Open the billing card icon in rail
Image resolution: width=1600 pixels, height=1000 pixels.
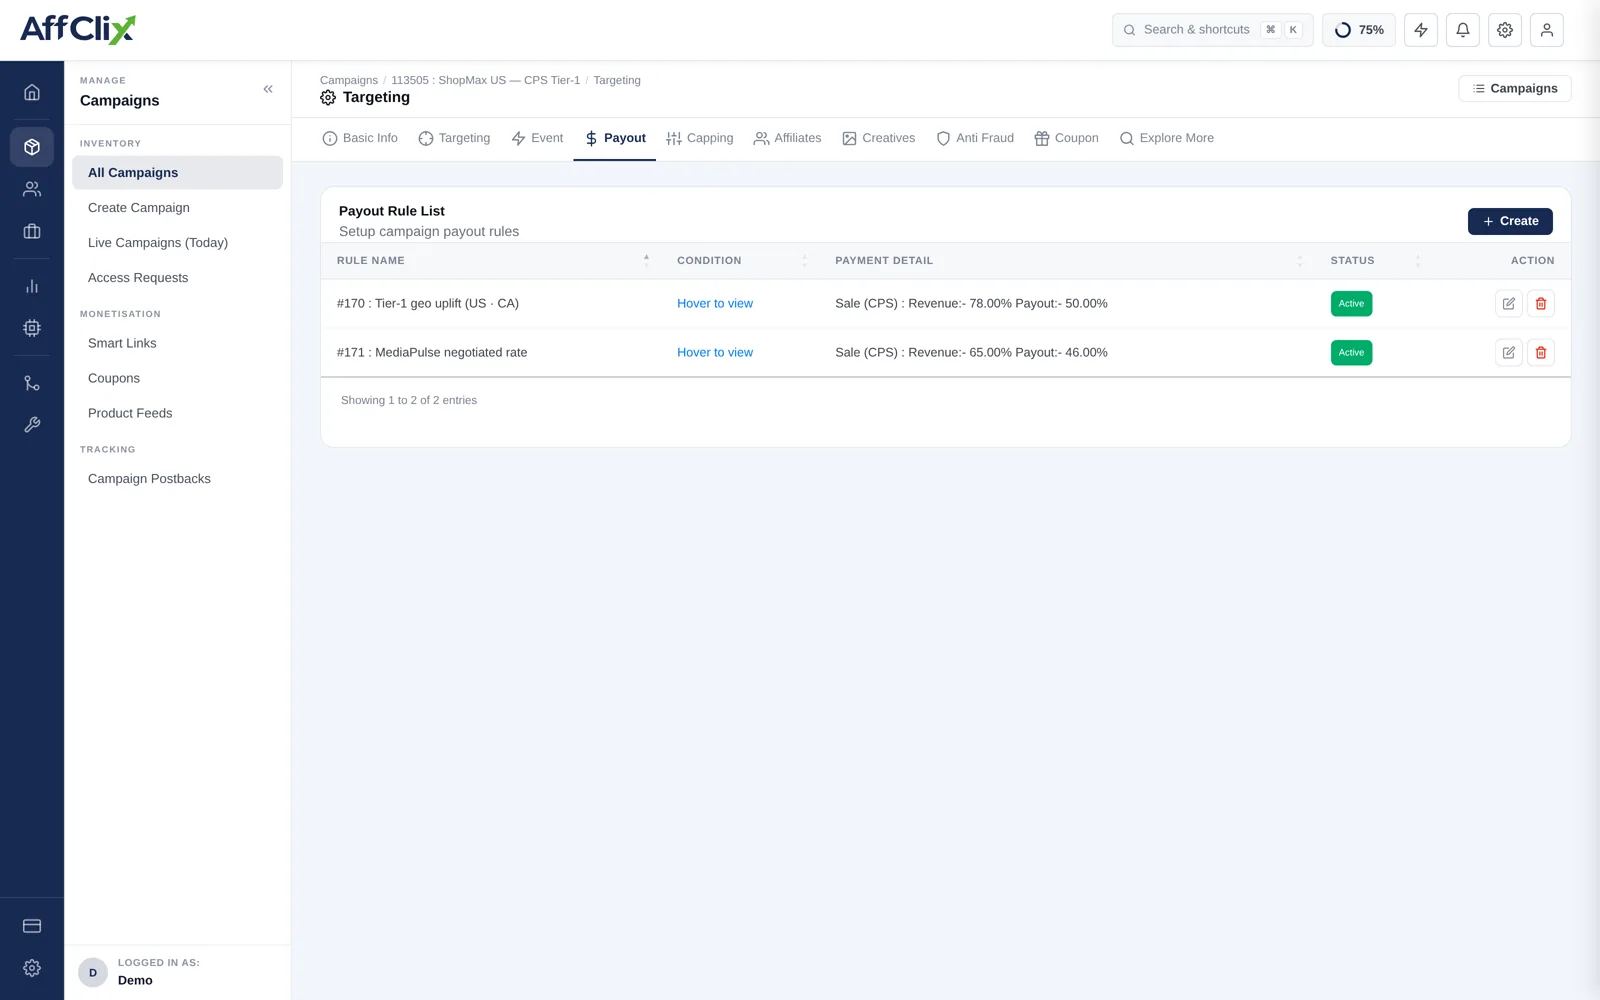click(32, 926)
